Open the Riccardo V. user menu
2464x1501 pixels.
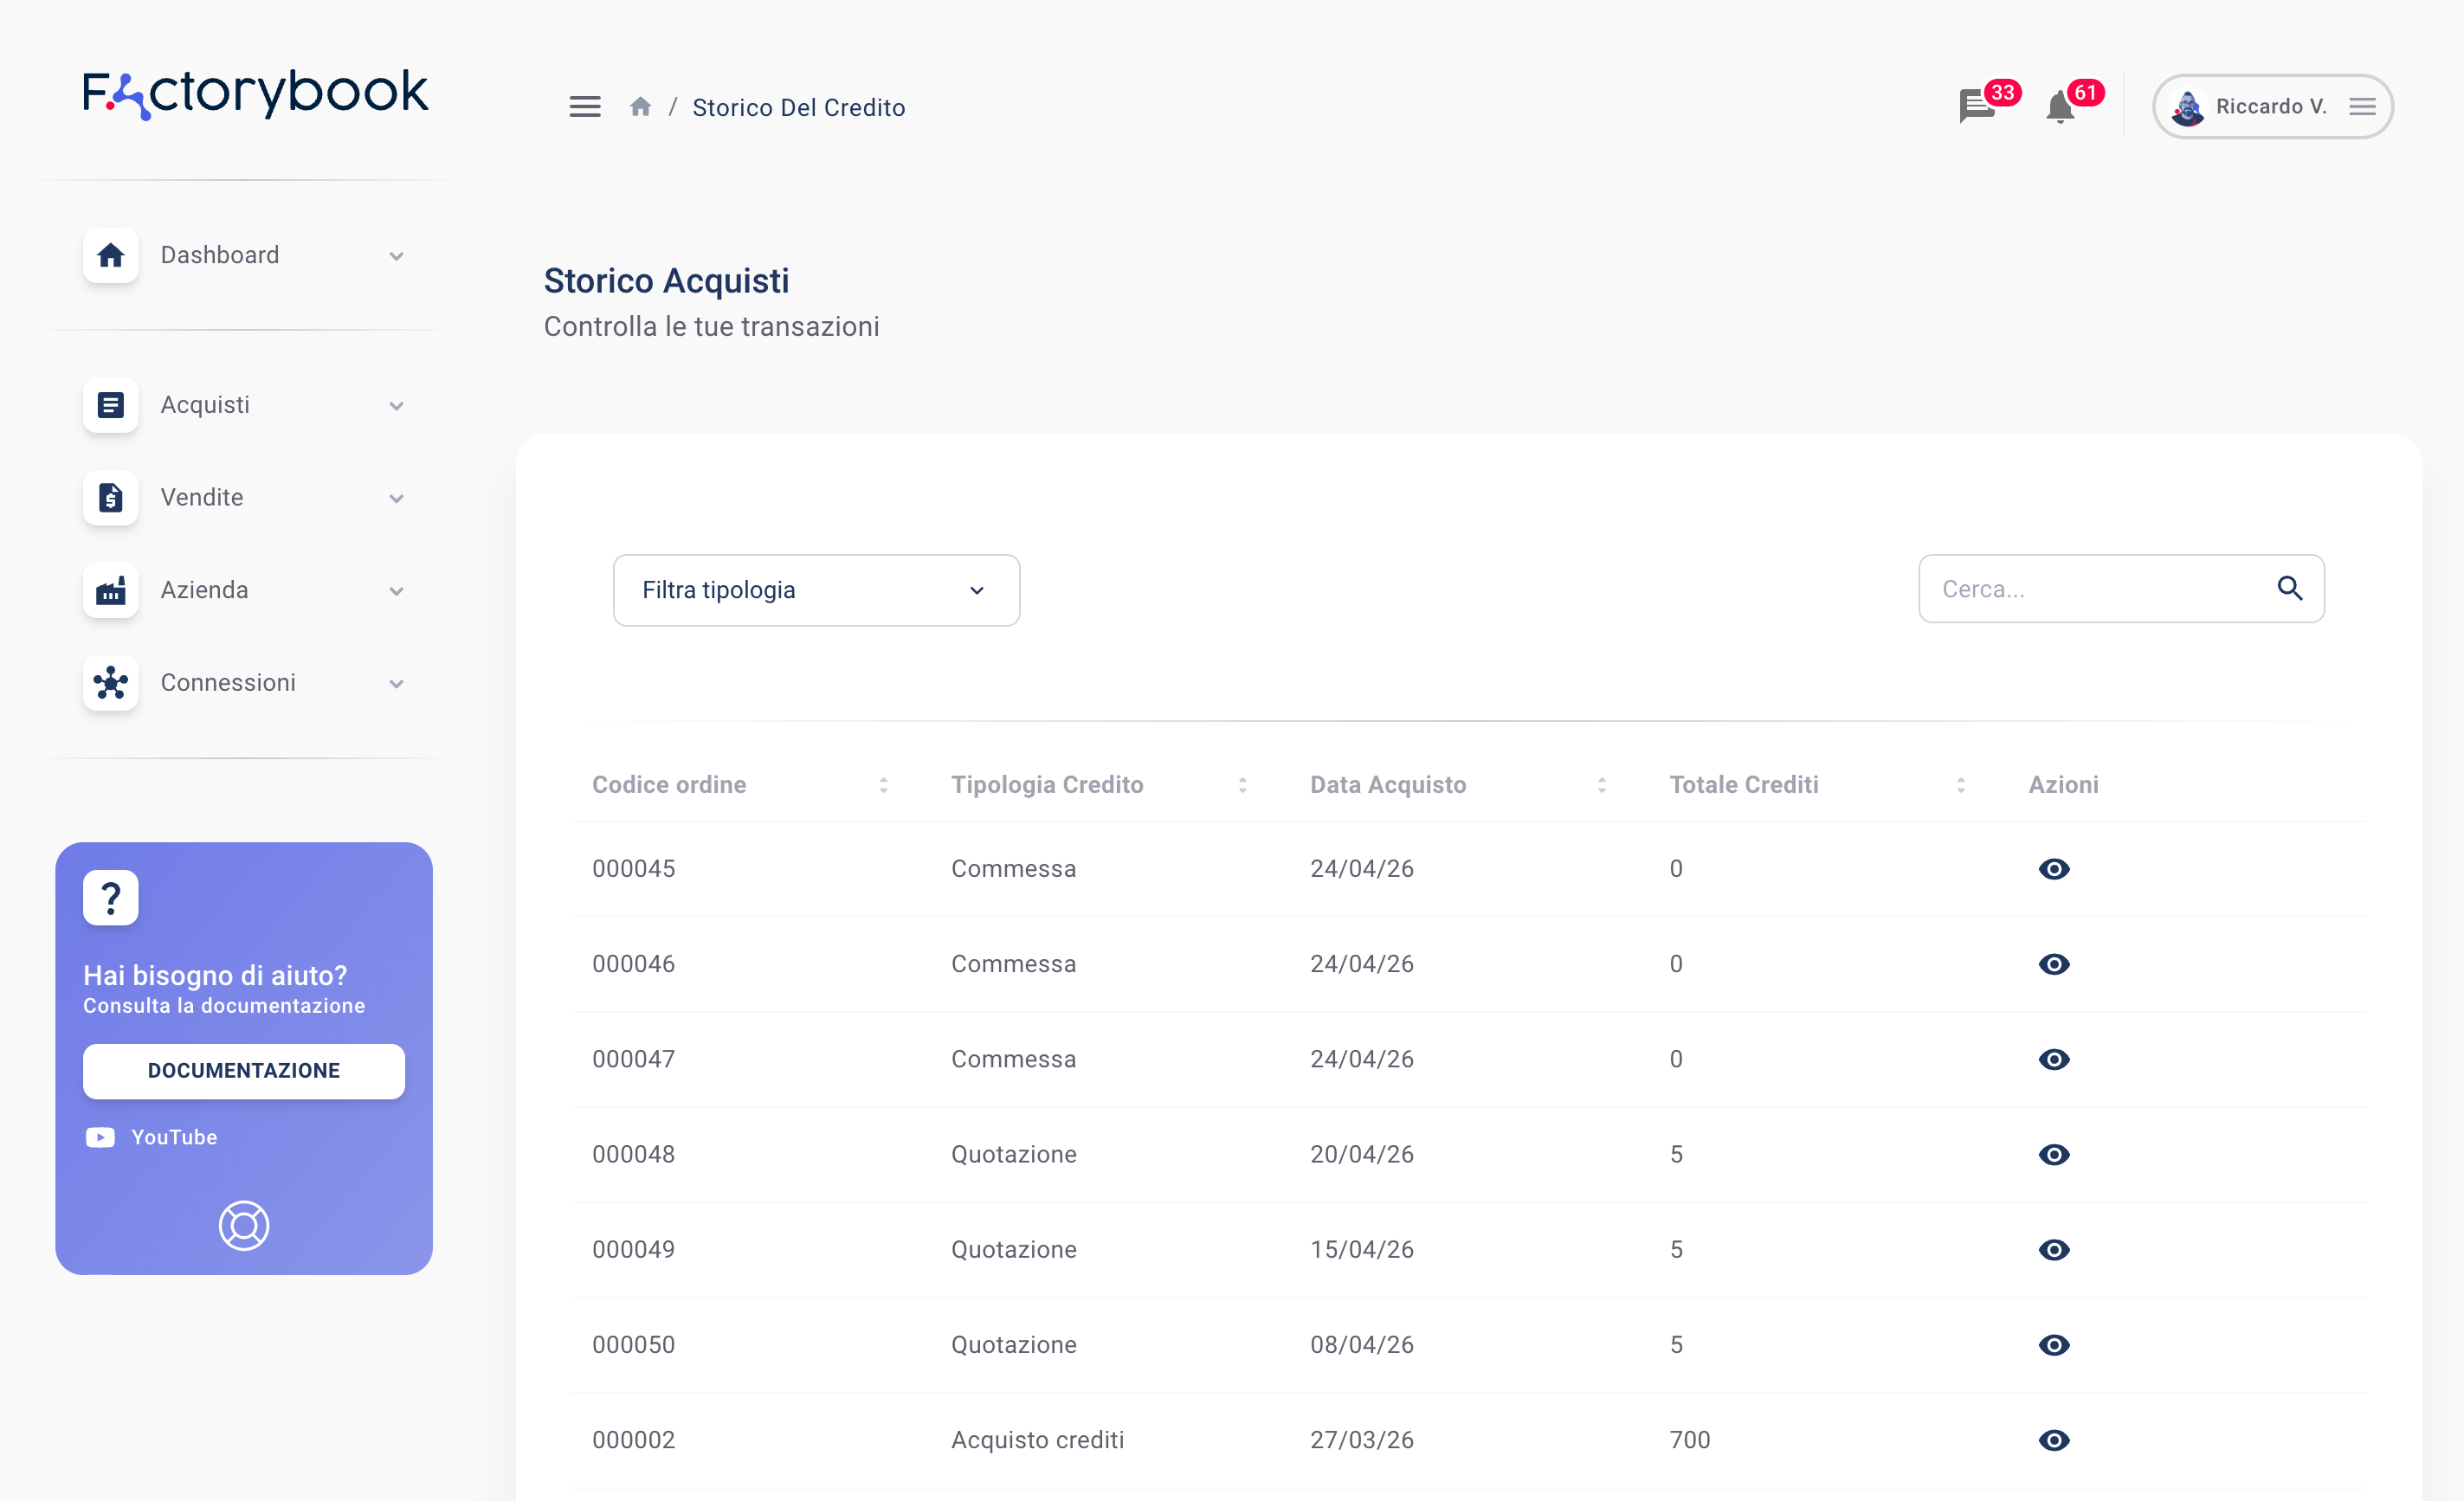click(2272, 107)
